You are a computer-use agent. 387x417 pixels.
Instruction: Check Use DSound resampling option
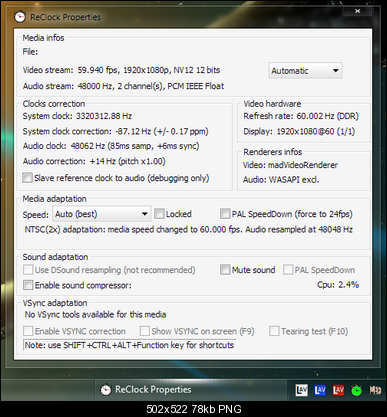click(x=28, y=270)
